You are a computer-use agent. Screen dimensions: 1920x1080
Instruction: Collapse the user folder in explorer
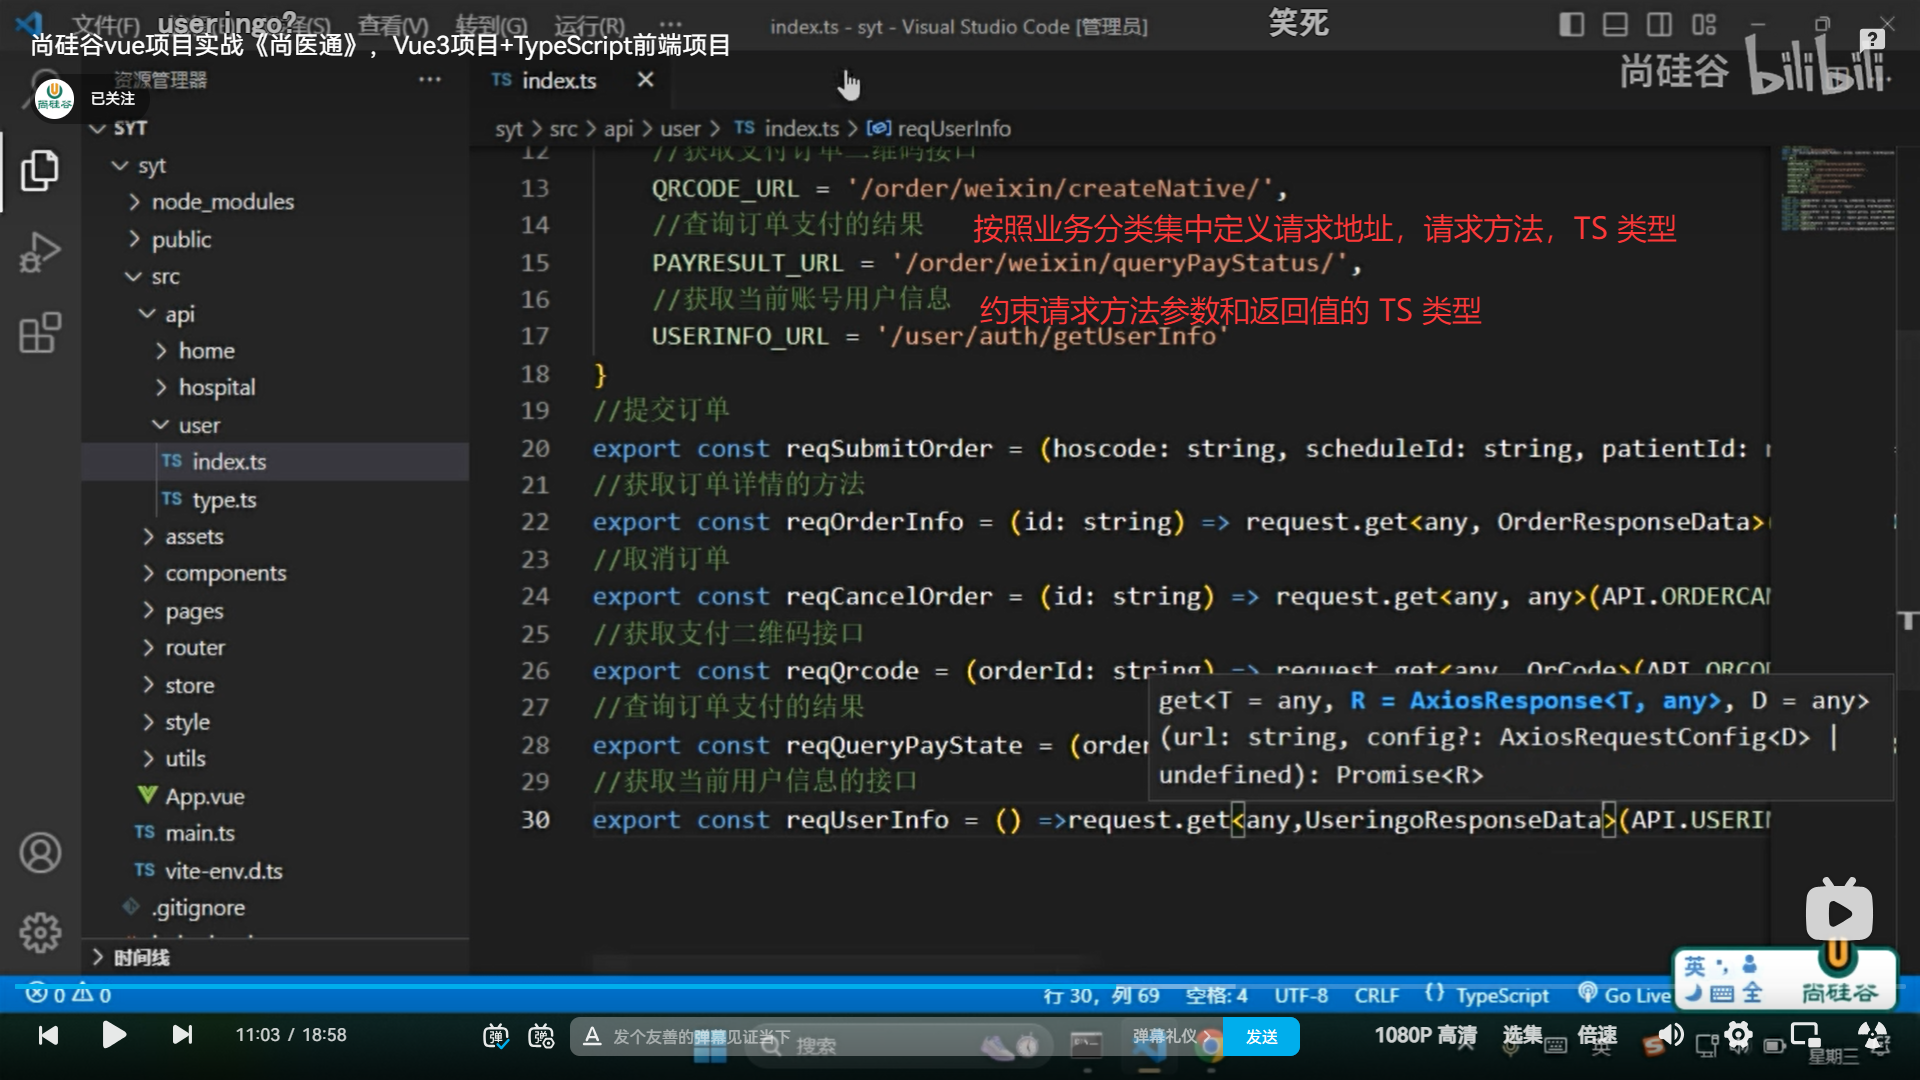coord(198,426)
